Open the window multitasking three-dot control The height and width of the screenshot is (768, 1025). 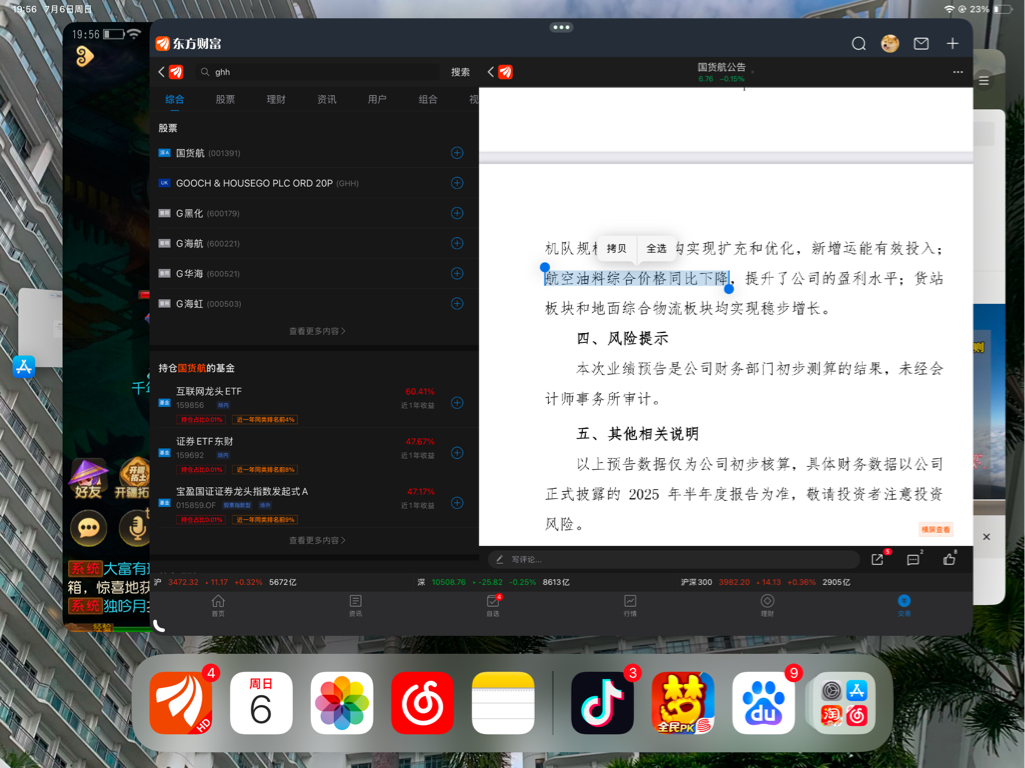(x=562, y=27)
